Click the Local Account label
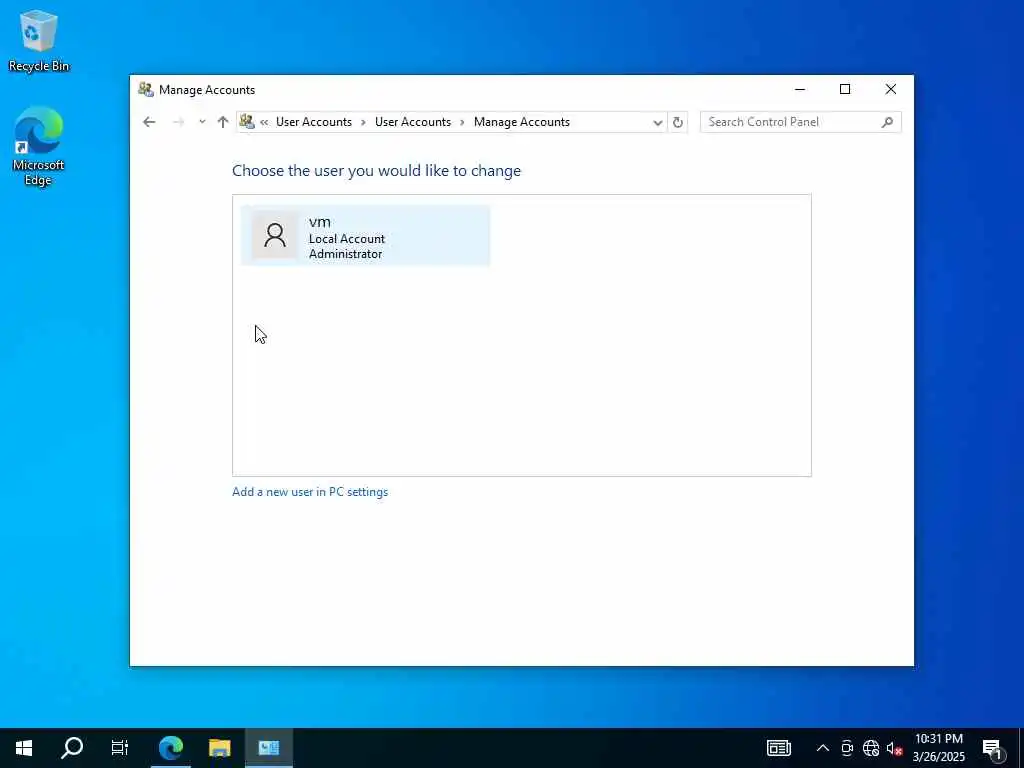The image size is (1024, 768). [x=347, y=239]
